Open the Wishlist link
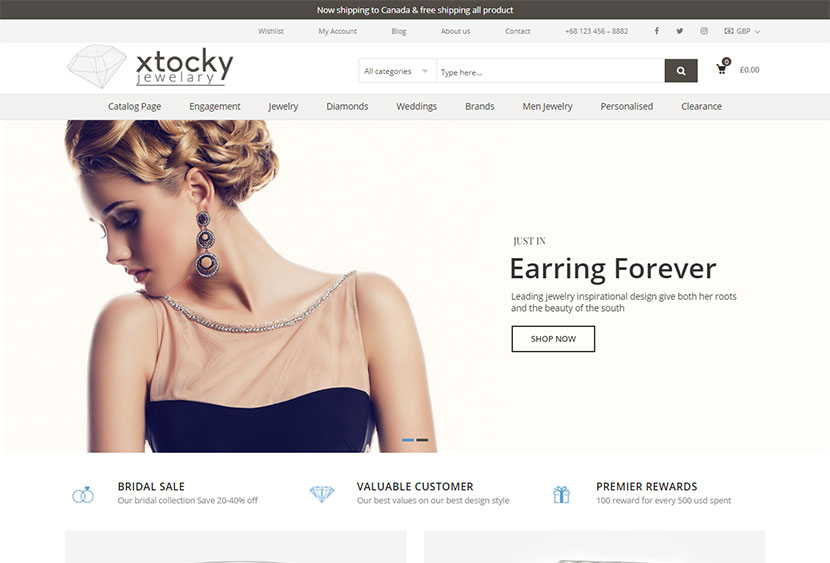 click(271, 31)
